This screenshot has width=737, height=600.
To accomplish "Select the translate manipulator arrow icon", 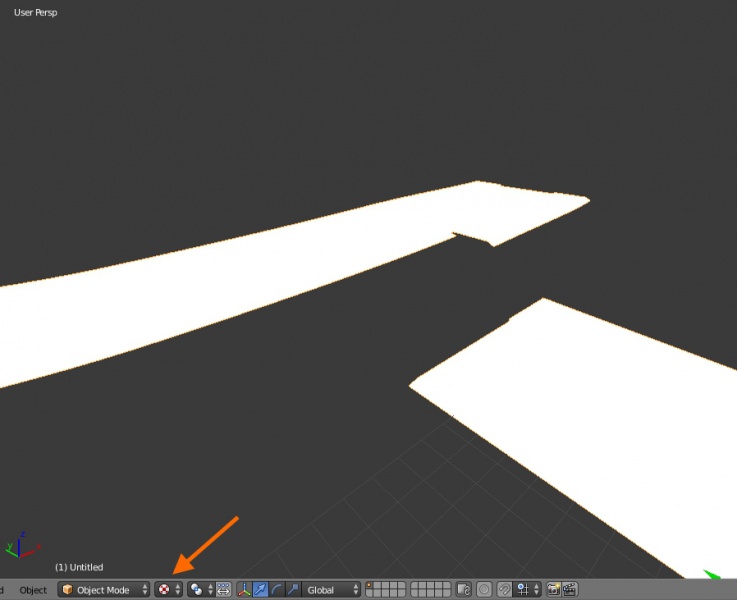I will click(260, 590).
